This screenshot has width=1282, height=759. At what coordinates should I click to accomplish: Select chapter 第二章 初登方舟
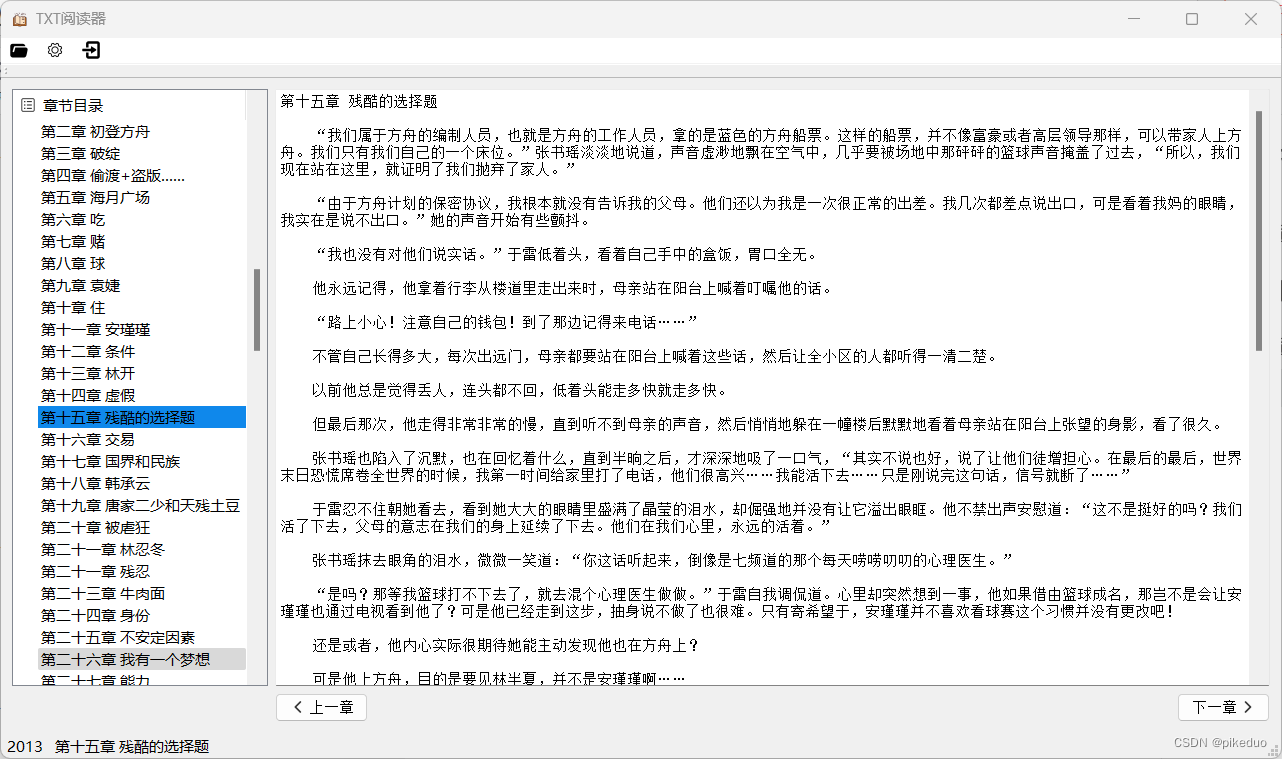point(95,131)
